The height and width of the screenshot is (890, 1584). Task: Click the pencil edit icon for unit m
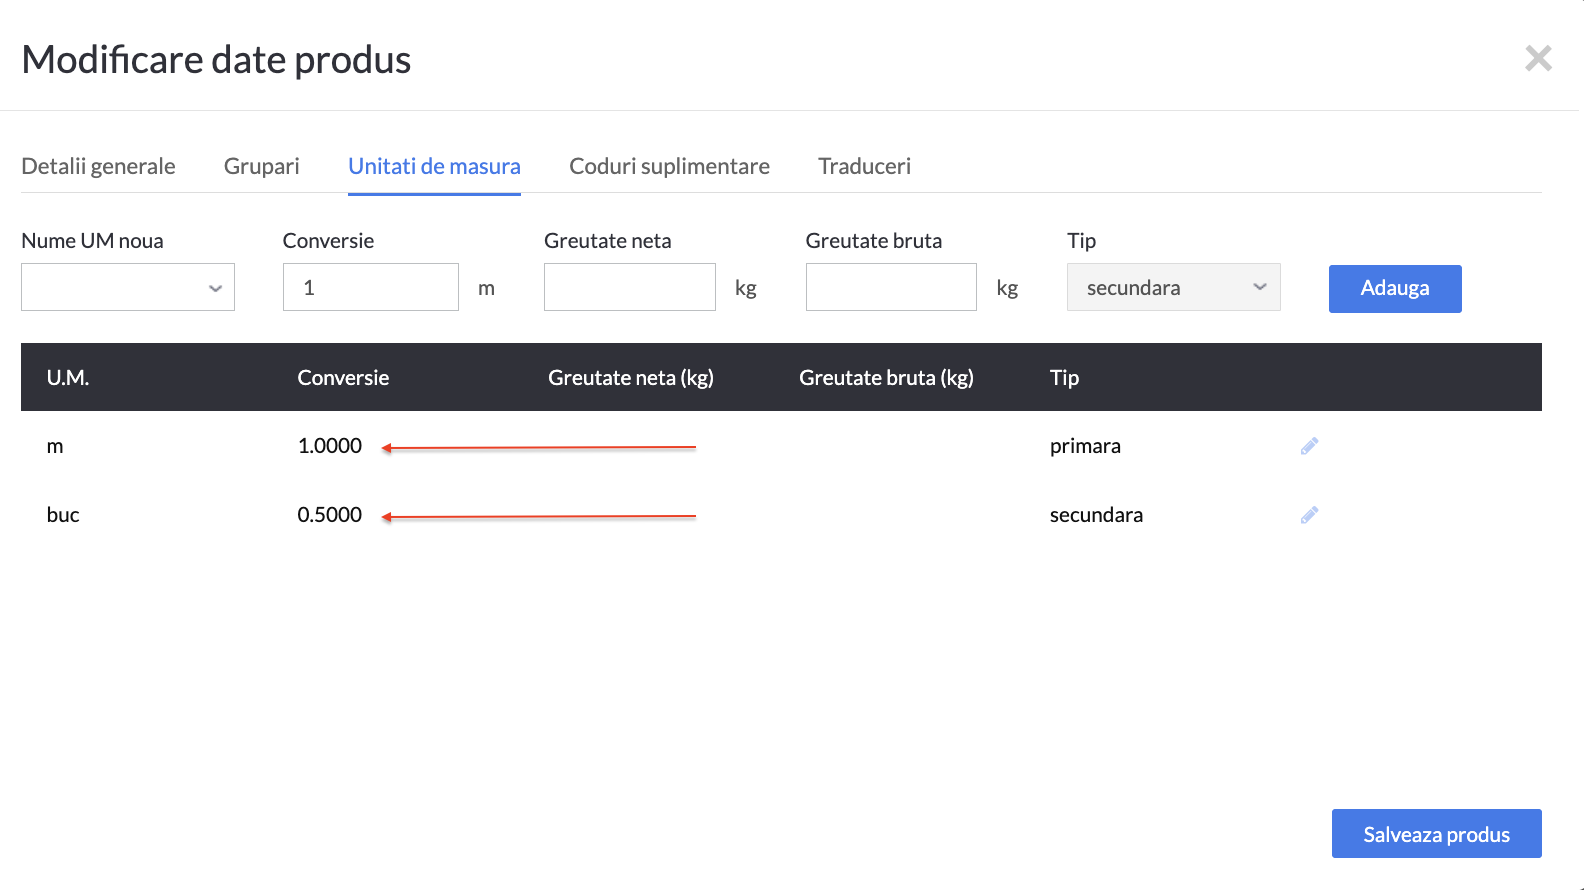pyautogui.click(x=1309, y=446)
